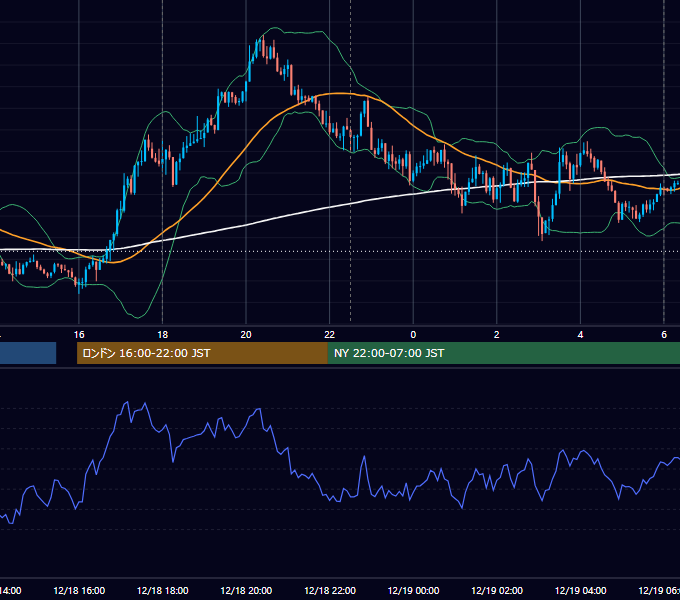Viewport: 680px width, 600px height.
Task: Click the upper axis hour label 16
Action: tap(79, 335)
